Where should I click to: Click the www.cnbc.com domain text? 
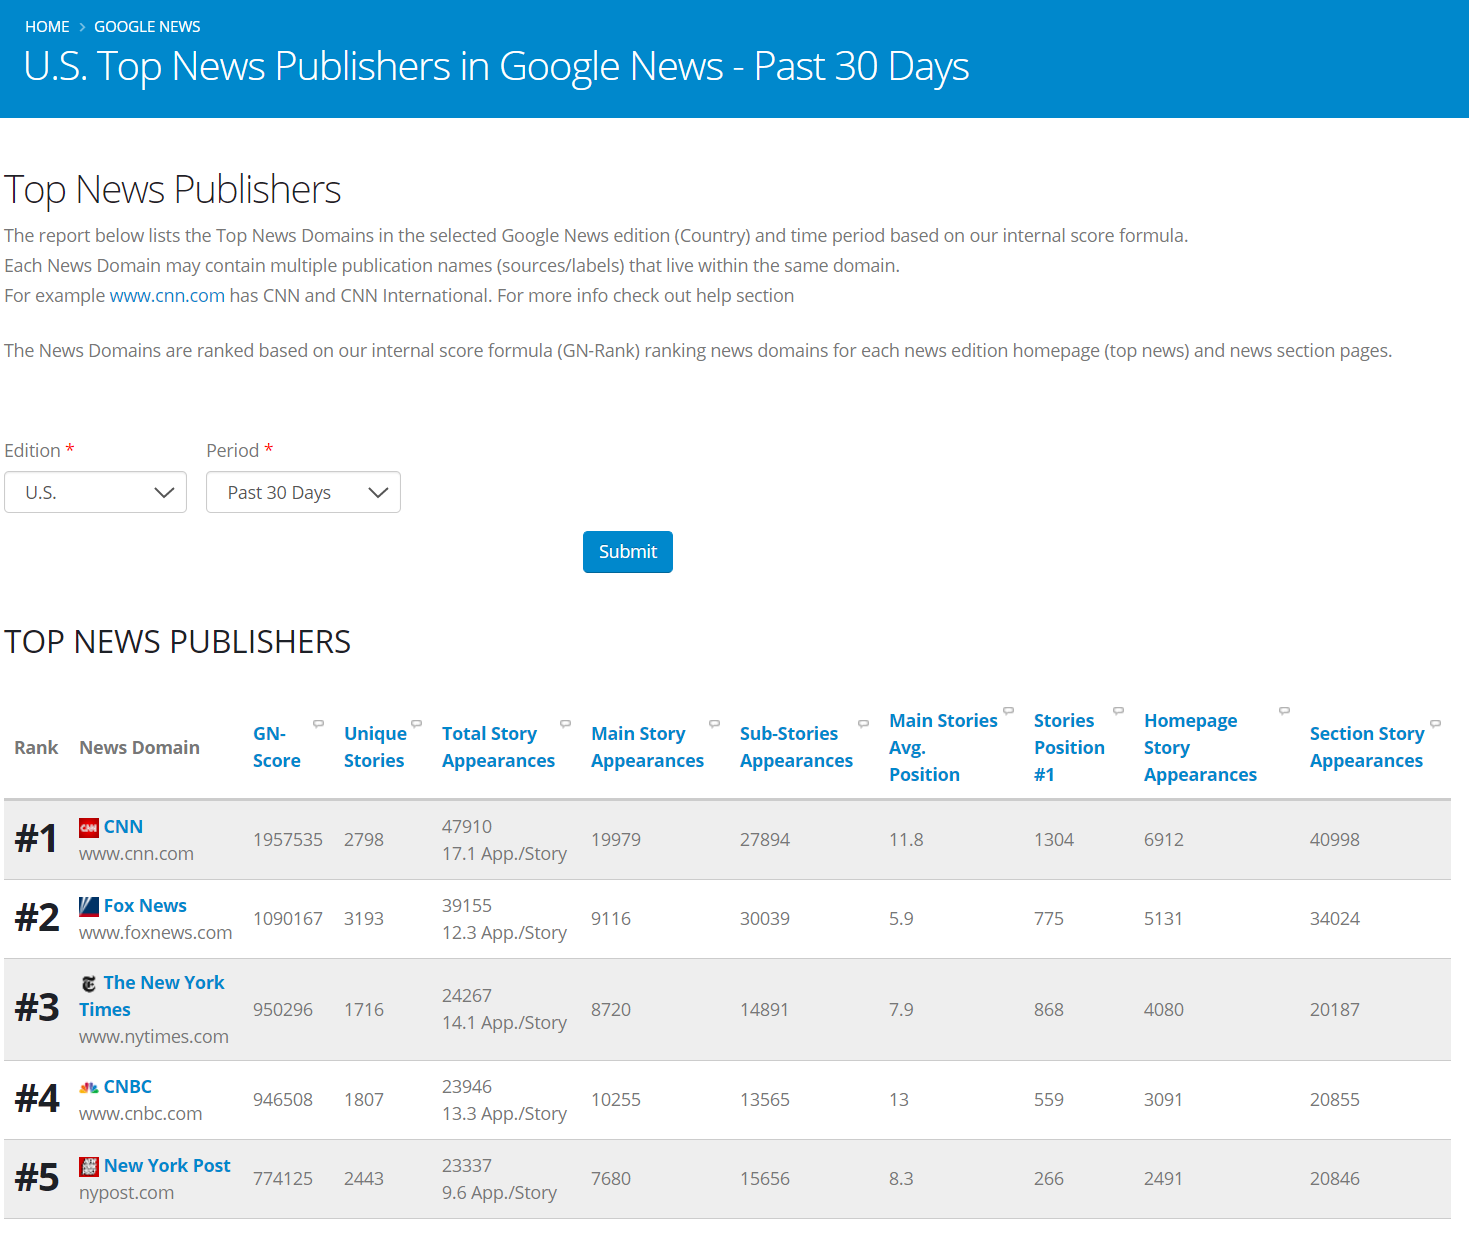coord(140,1114)
